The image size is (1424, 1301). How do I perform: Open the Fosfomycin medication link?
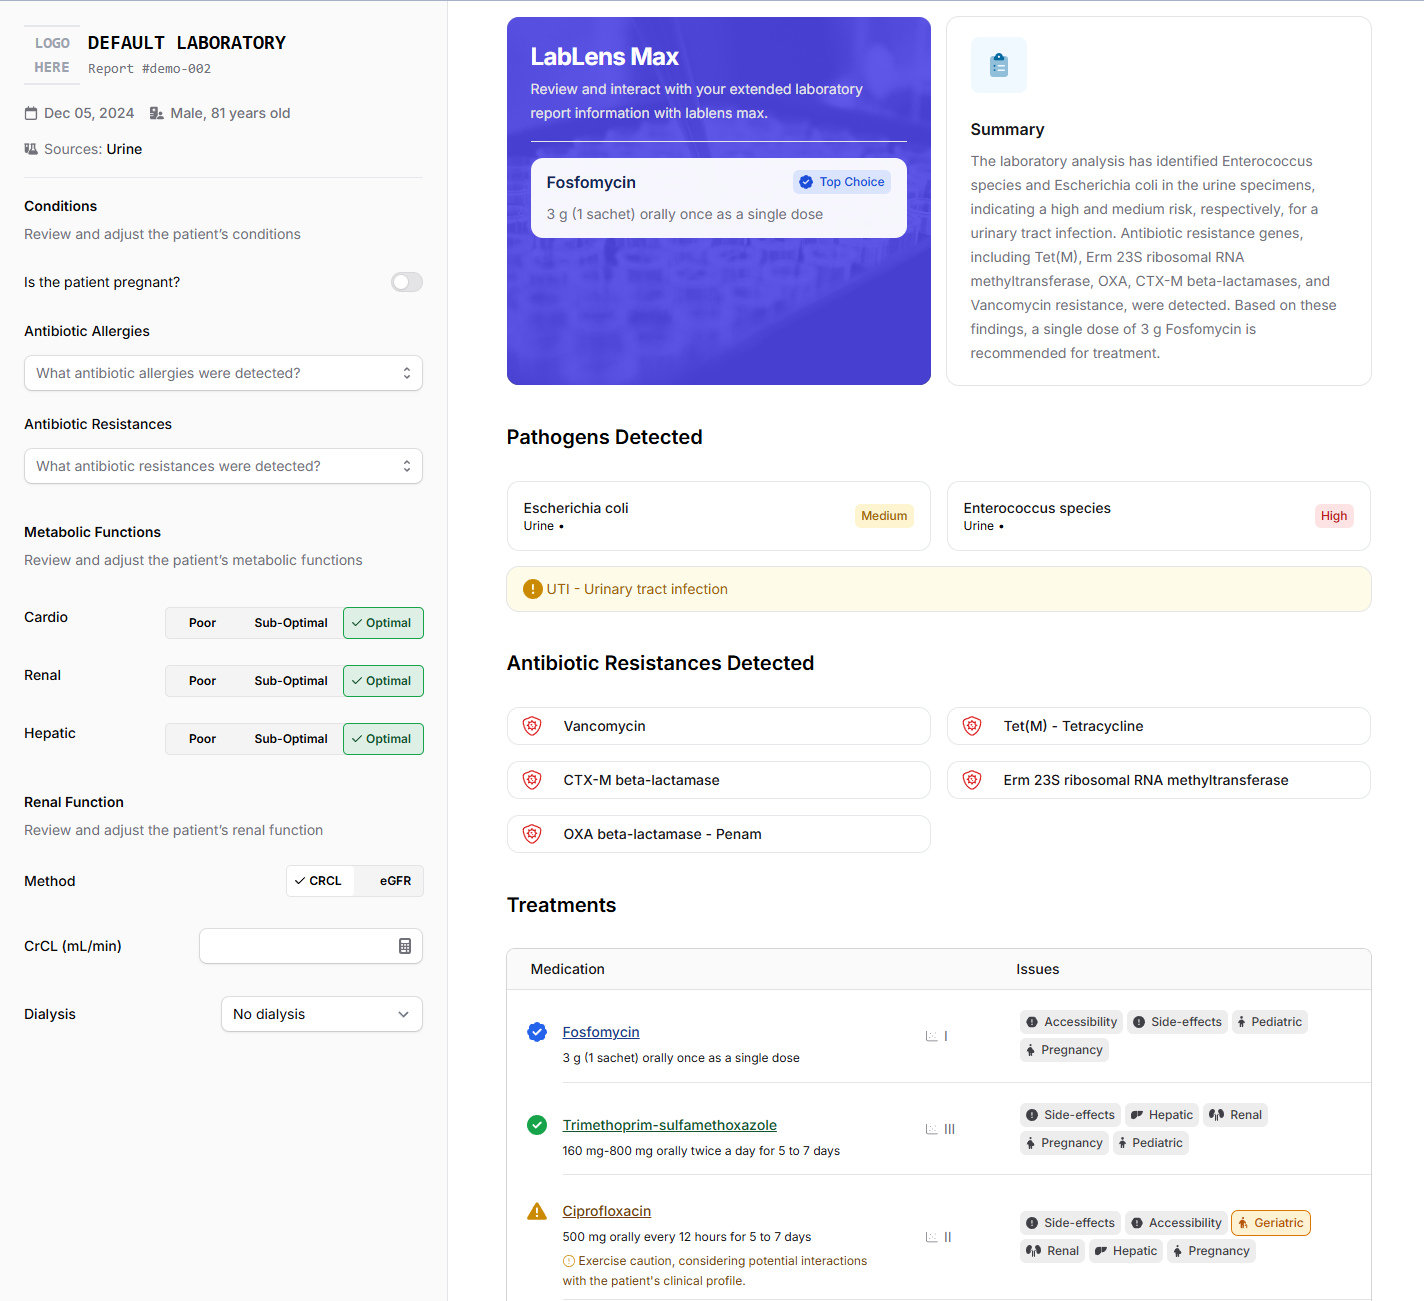click(601, 1032)
